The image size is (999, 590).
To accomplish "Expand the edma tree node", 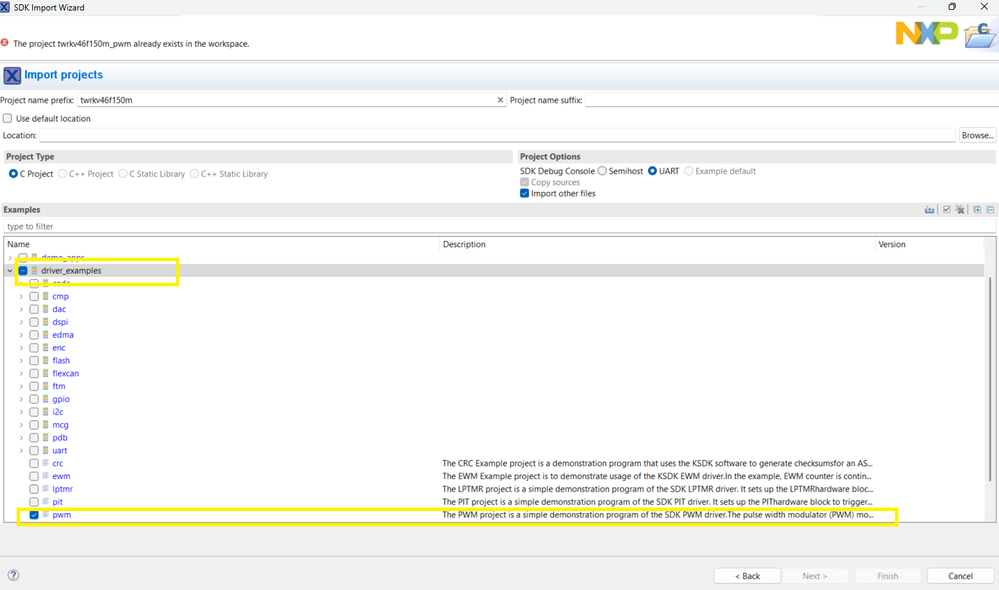I will [x=21, y=335].
